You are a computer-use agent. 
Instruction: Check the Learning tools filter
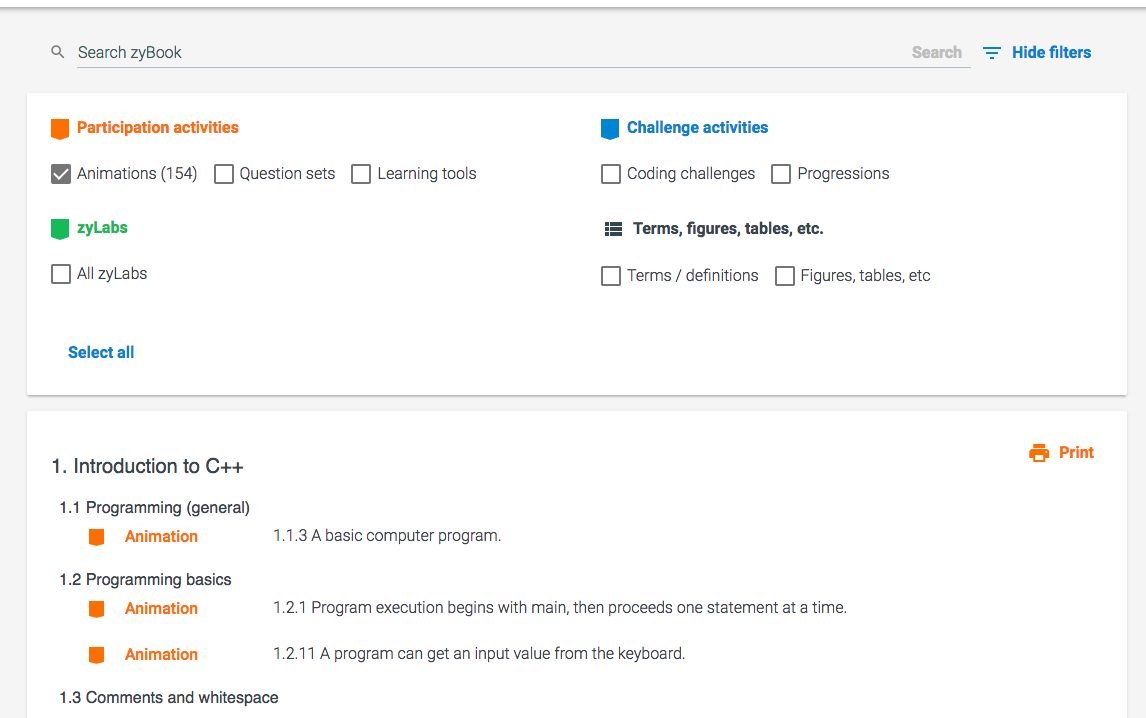tap(361, 174)
